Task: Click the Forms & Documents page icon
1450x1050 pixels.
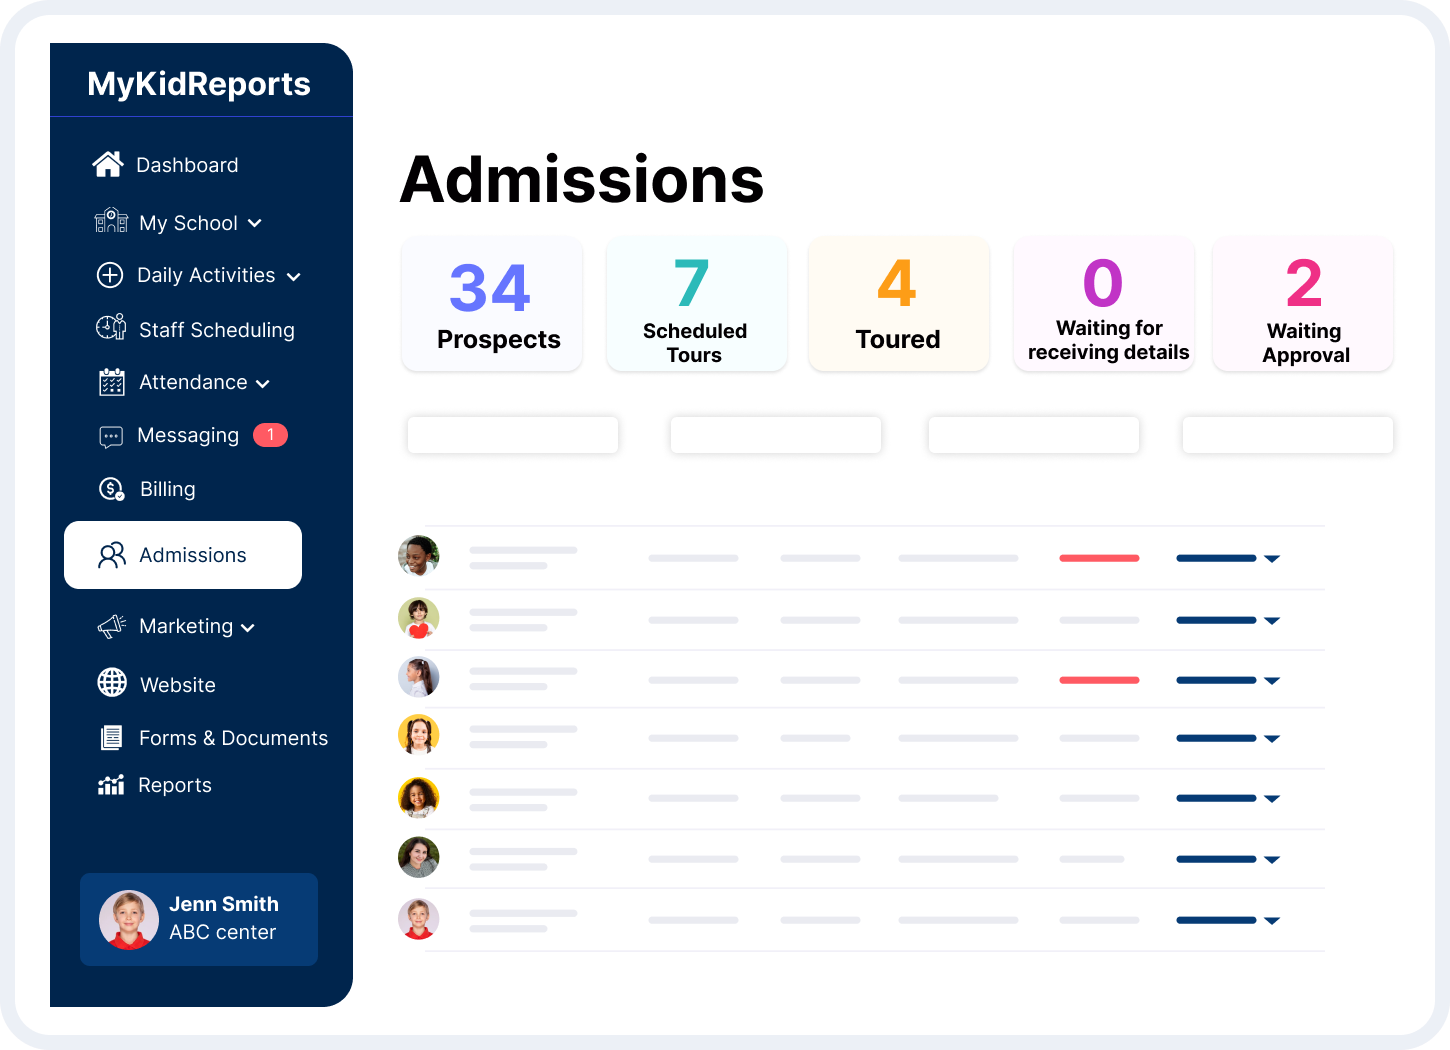Action: [111, 738]
